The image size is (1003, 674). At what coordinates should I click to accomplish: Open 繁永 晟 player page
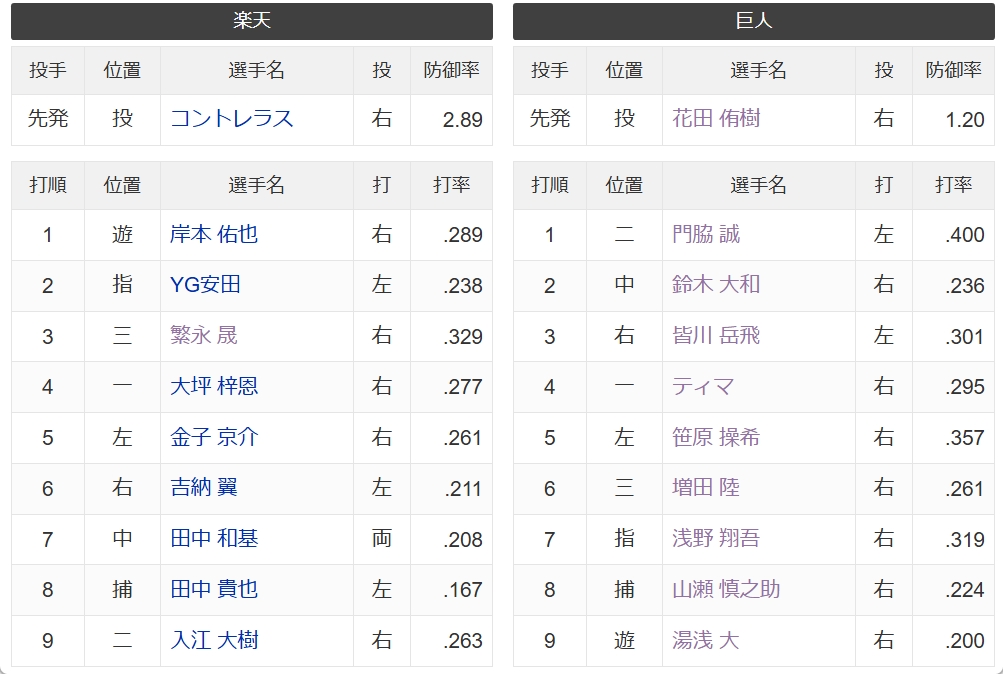pyautogui.click(x=203, y=336)
